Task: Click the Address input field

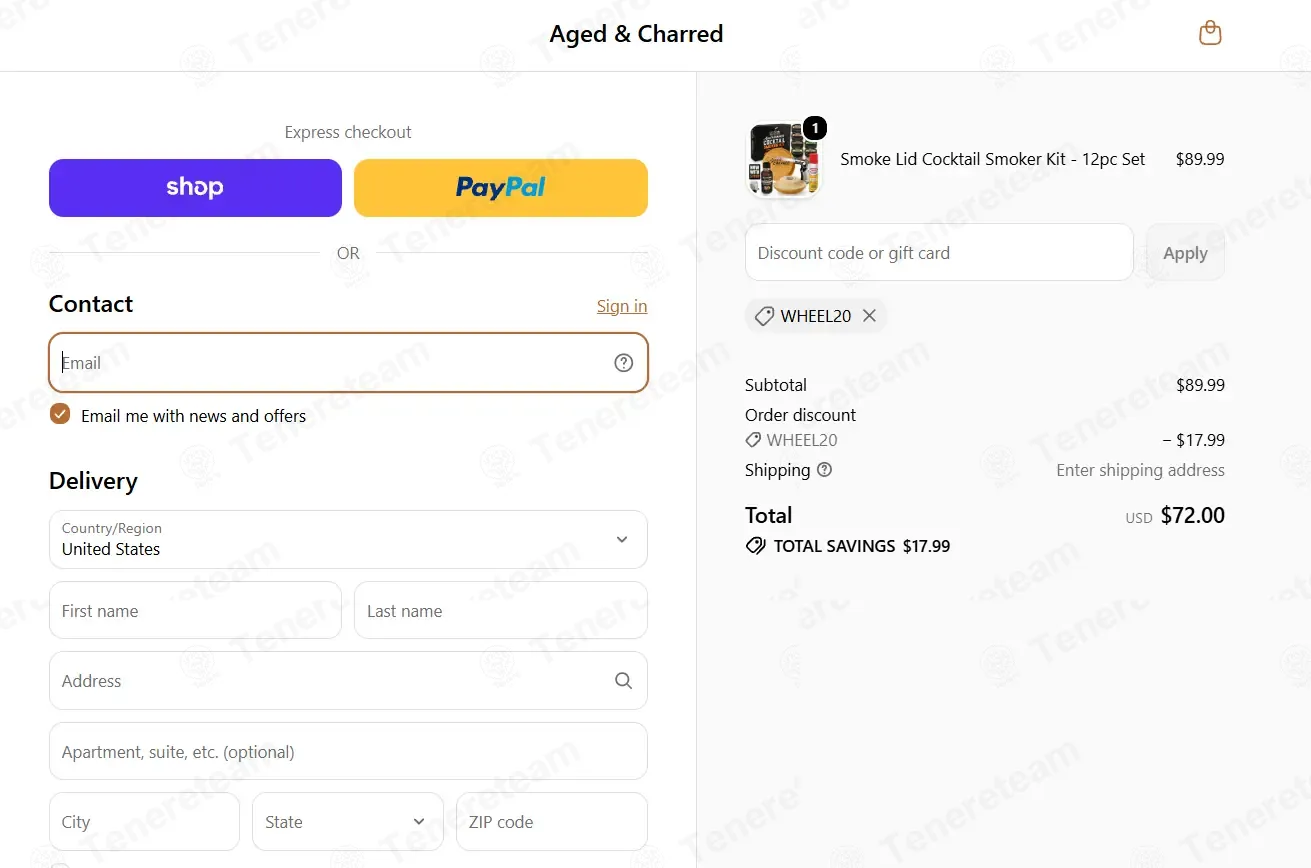Action: 348,681
